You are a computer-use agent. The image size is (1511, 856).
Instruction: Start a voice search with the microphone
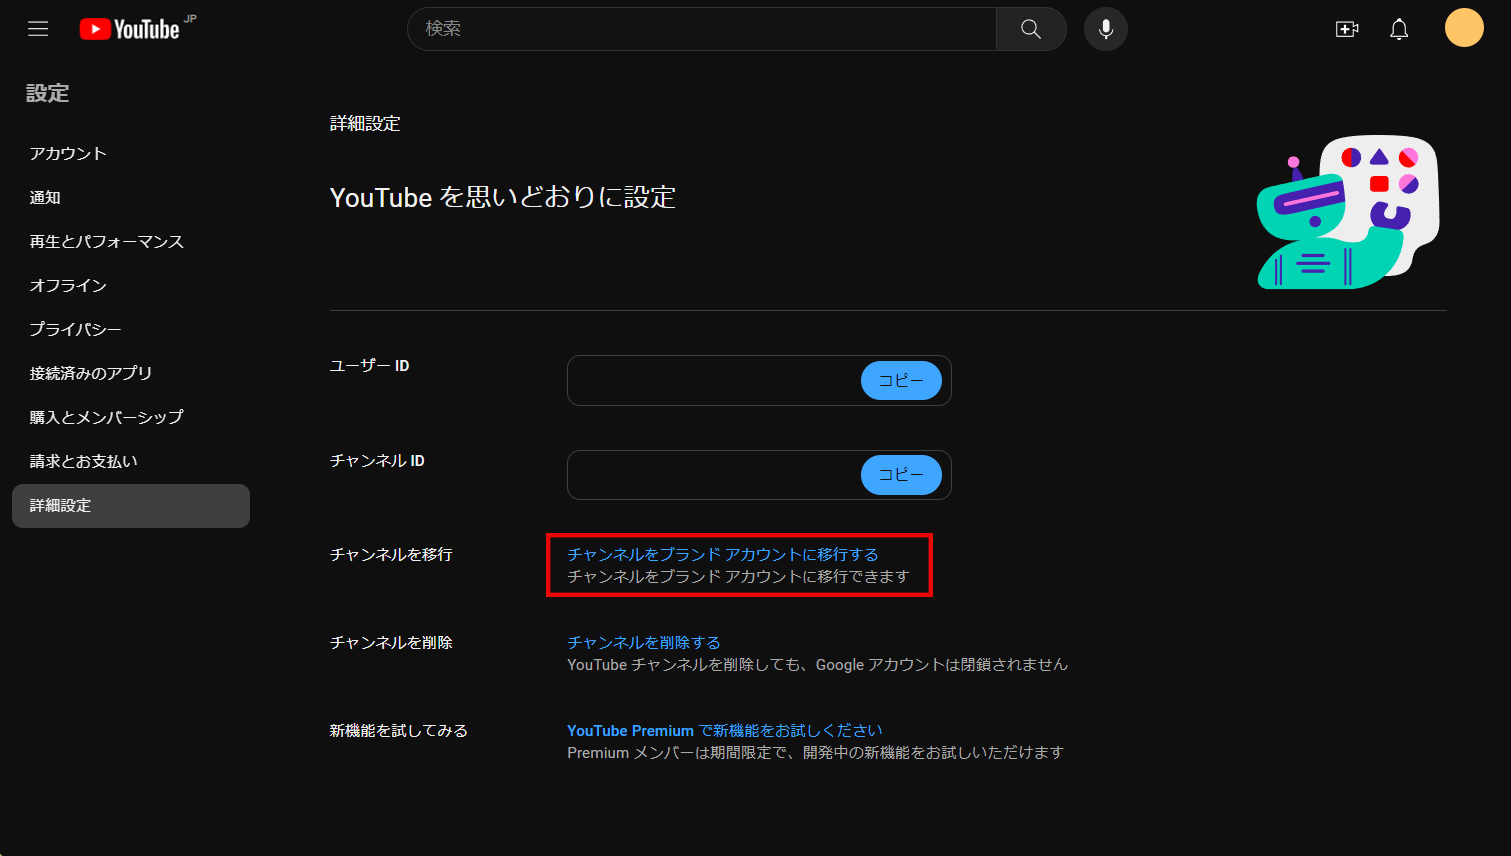(x=1105, y=28)
